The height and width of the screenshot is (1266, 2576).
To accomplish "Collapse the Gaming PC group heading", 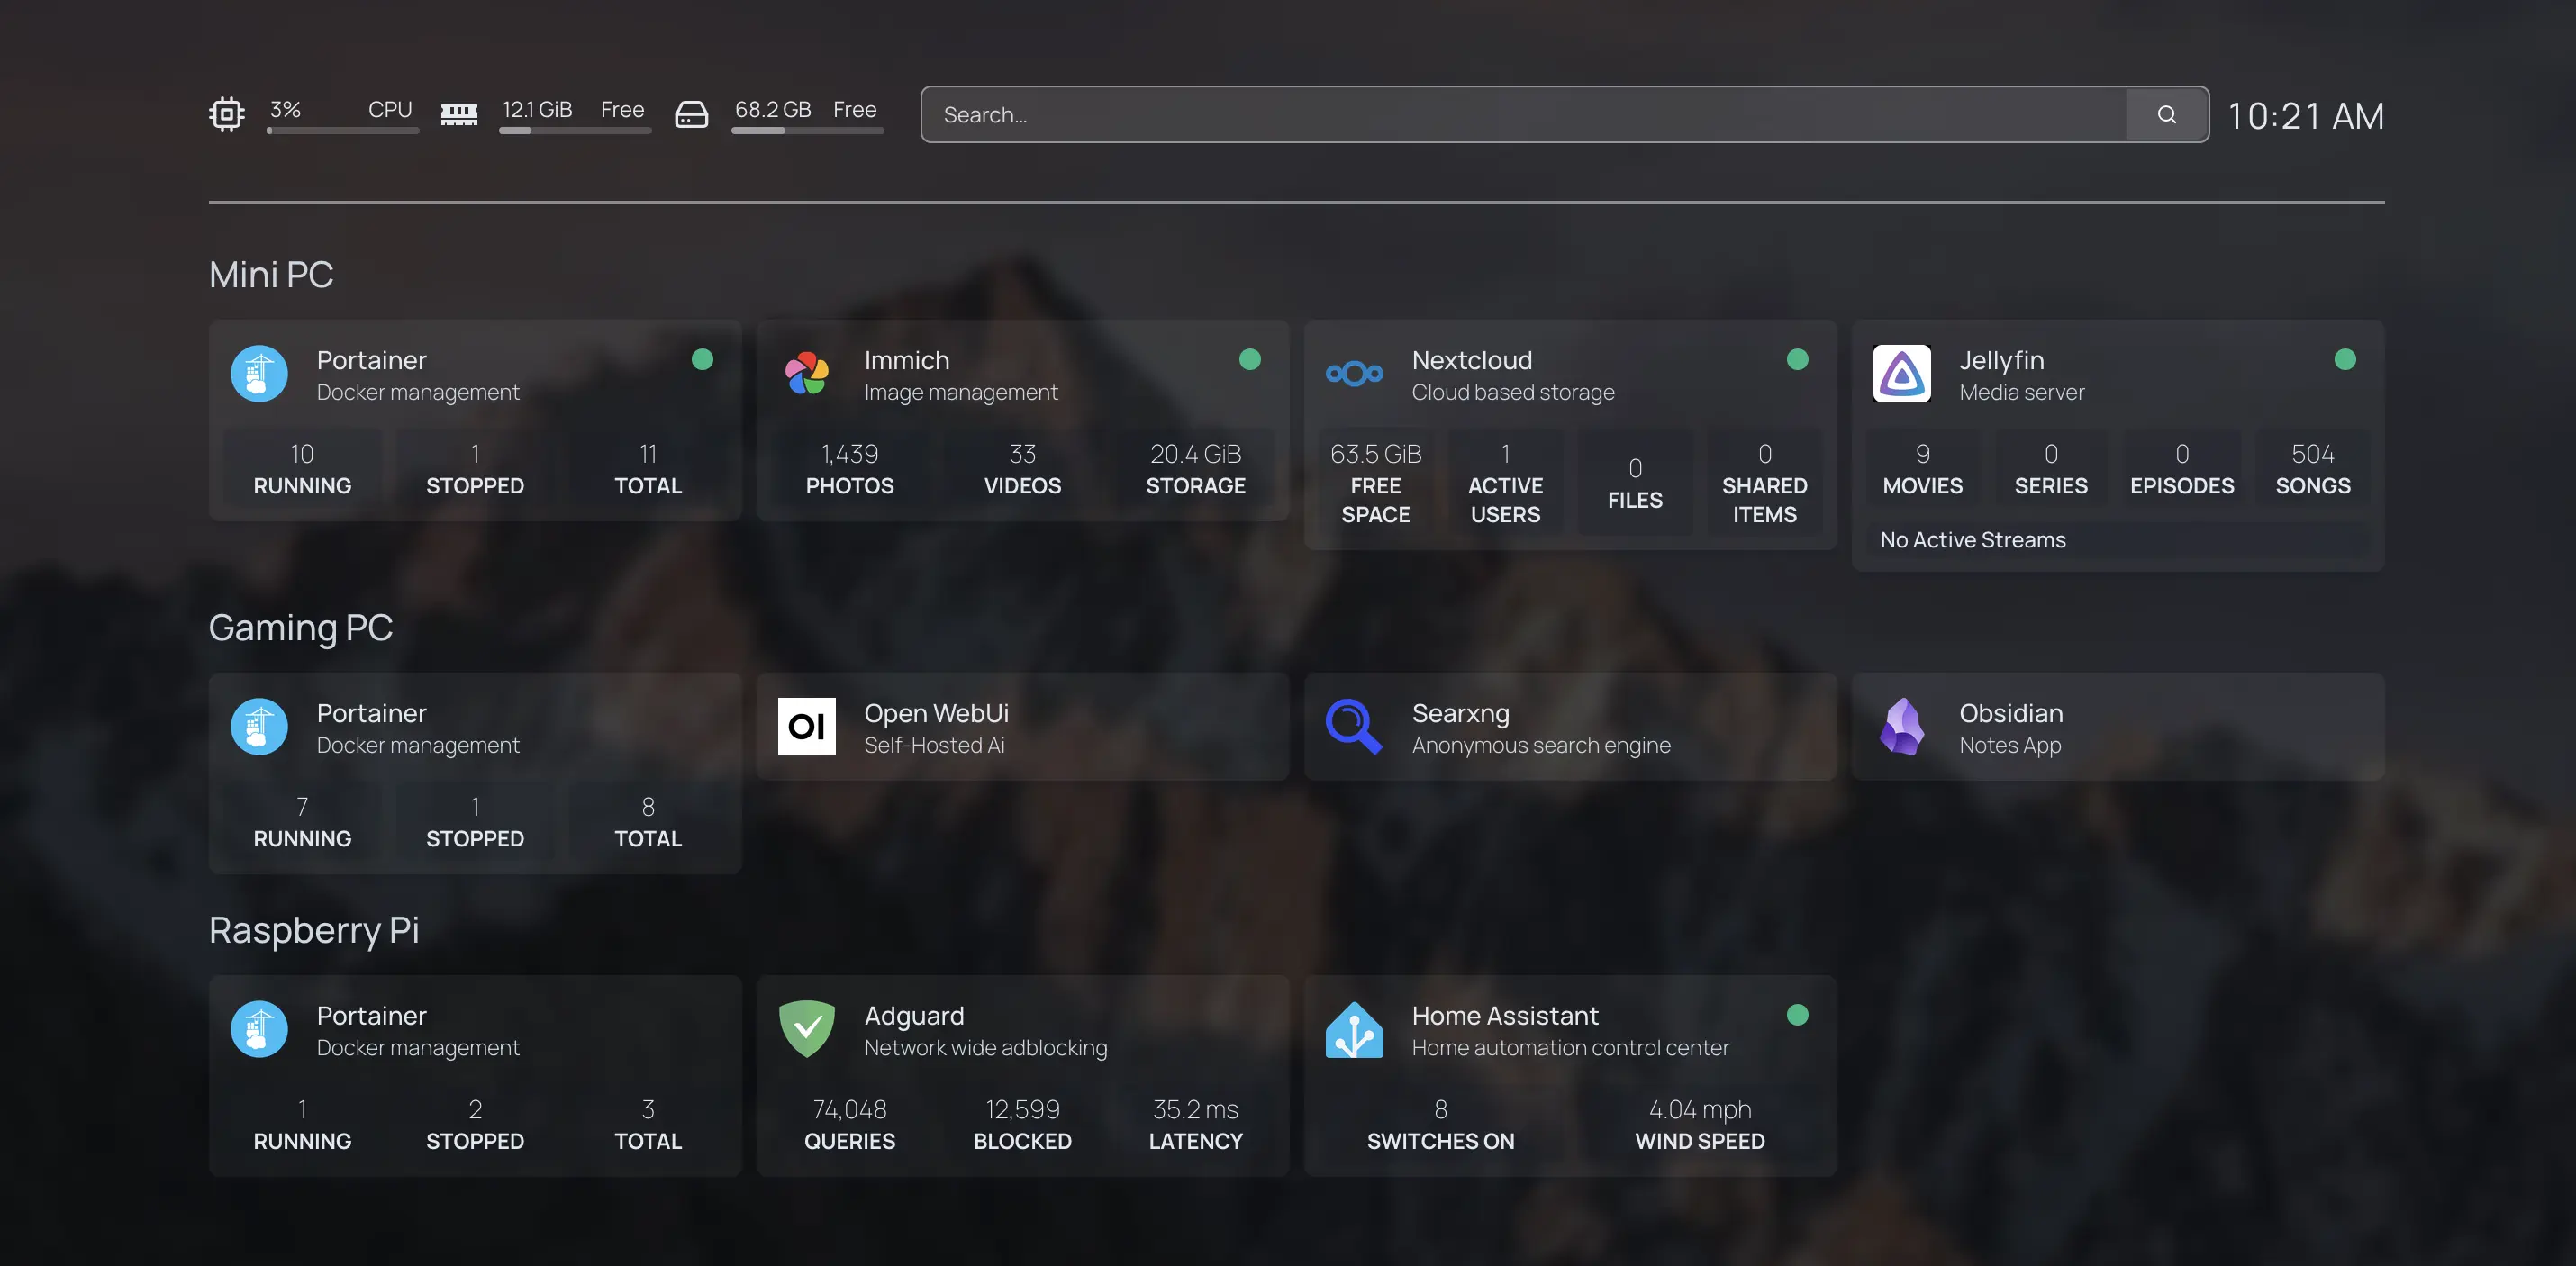I will (300, 628).
